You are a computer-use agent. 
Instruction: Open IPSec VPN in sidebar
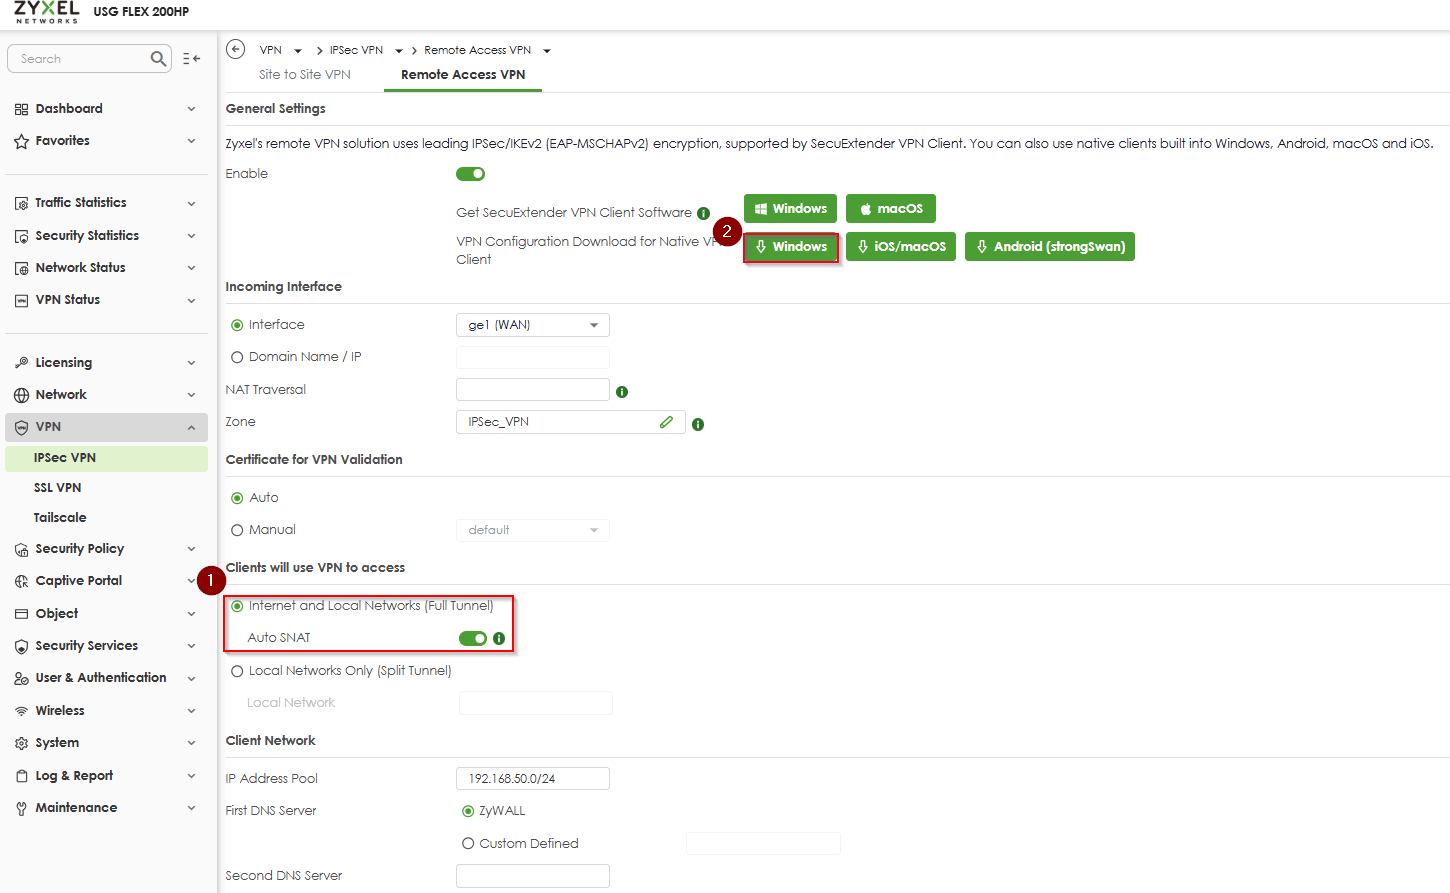click(x=106, y=458)
